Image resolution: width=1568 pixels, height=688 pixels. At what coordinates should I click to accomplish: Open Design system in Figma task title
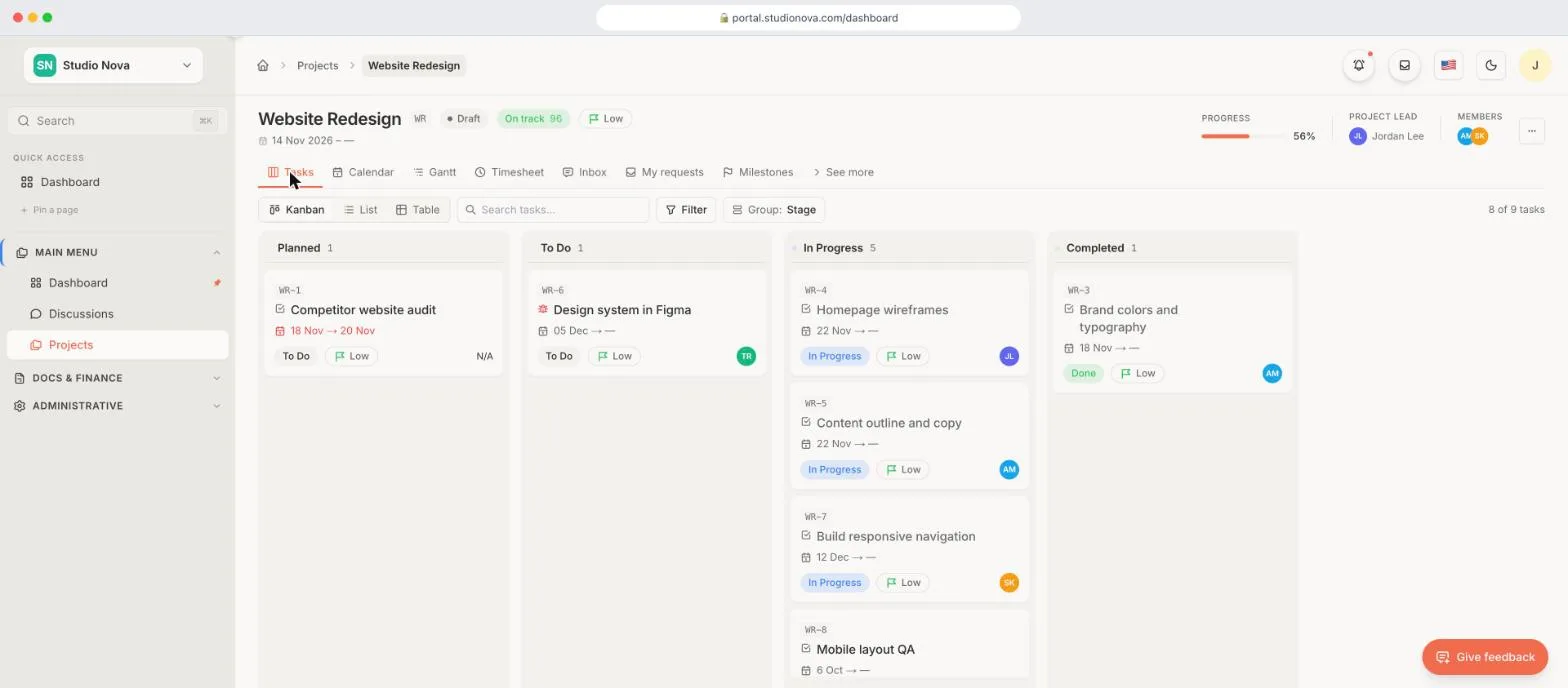[x=622, y=310]
